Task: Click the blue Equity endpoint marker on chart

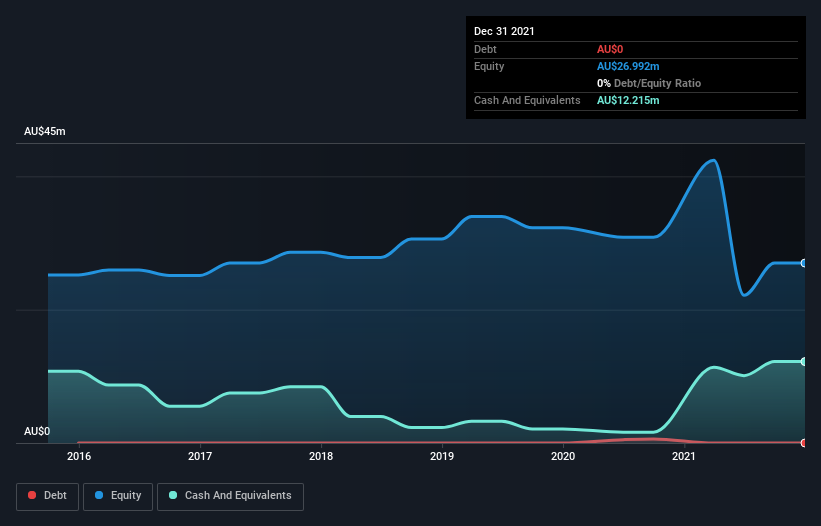Action: coord(803,263)
